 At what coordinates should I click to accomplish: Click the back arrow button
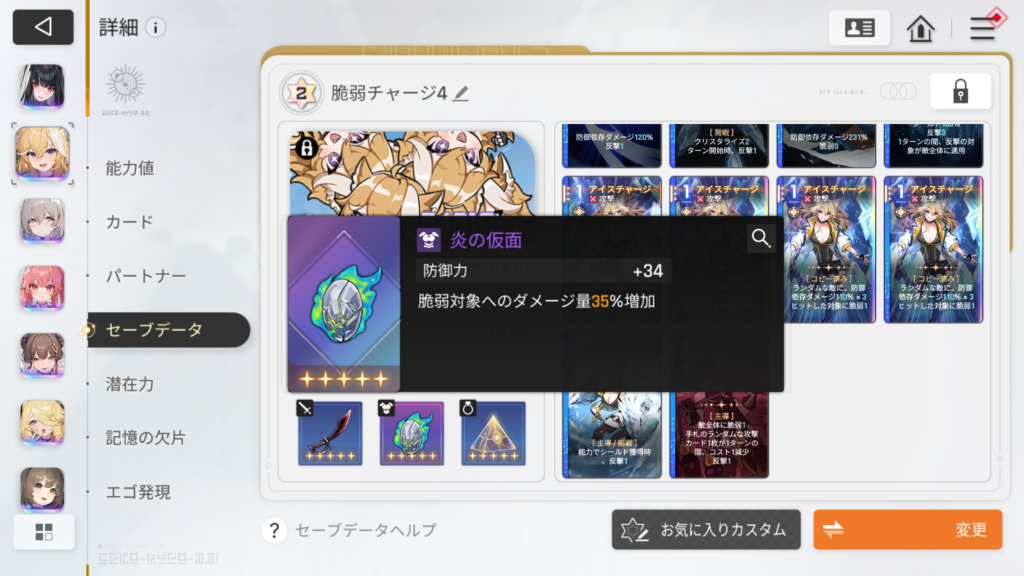pyautogui.click(x=43, y=27)
